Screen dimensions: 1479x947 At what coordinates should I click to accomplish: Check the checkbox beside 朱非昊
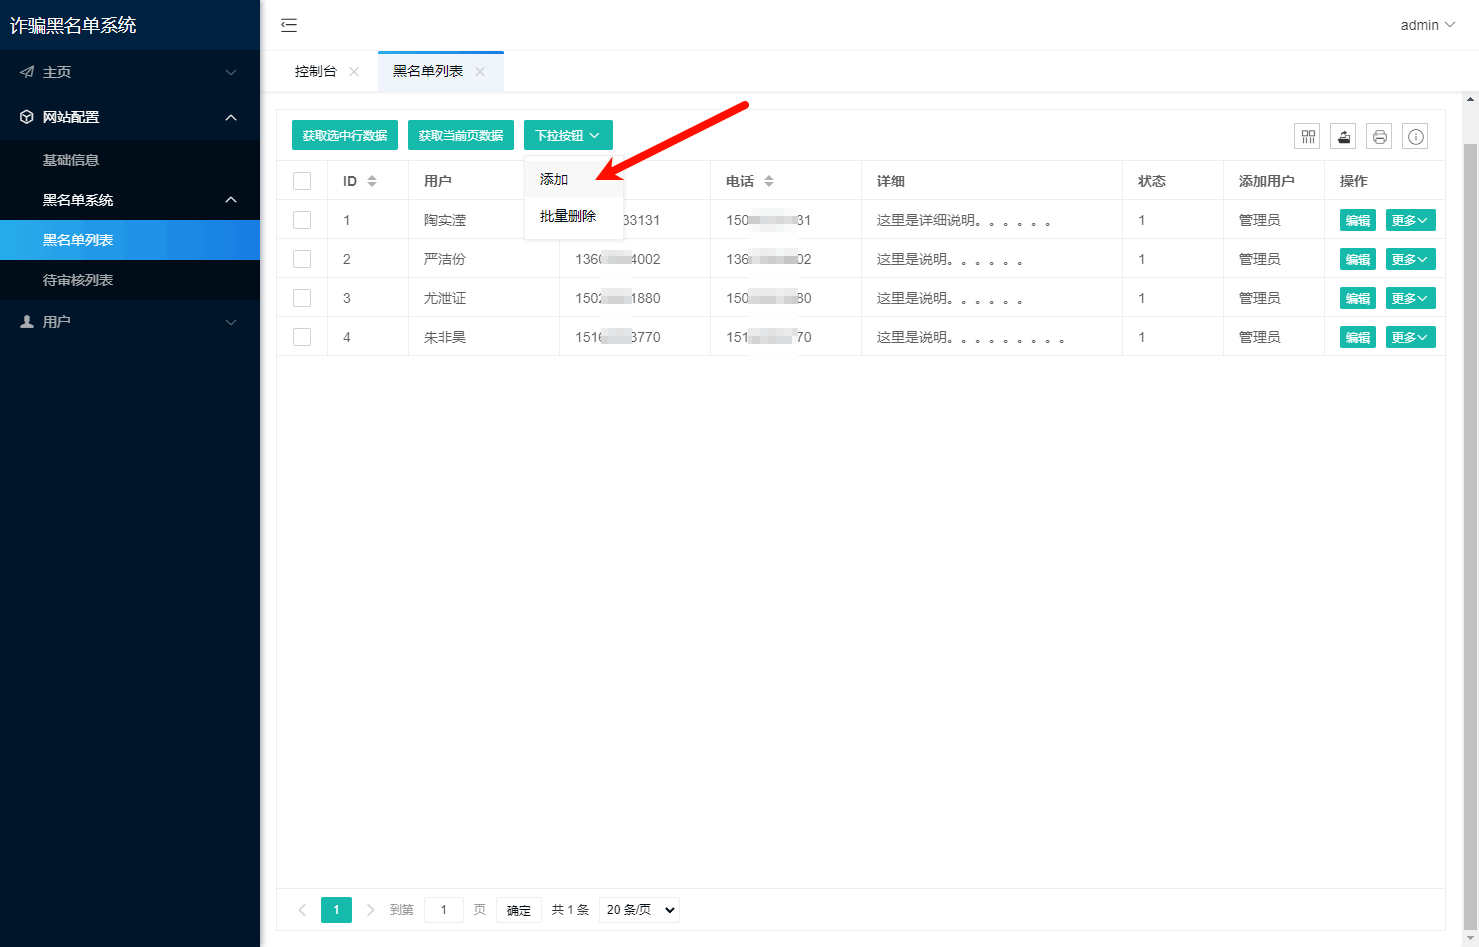pos(302,336)
